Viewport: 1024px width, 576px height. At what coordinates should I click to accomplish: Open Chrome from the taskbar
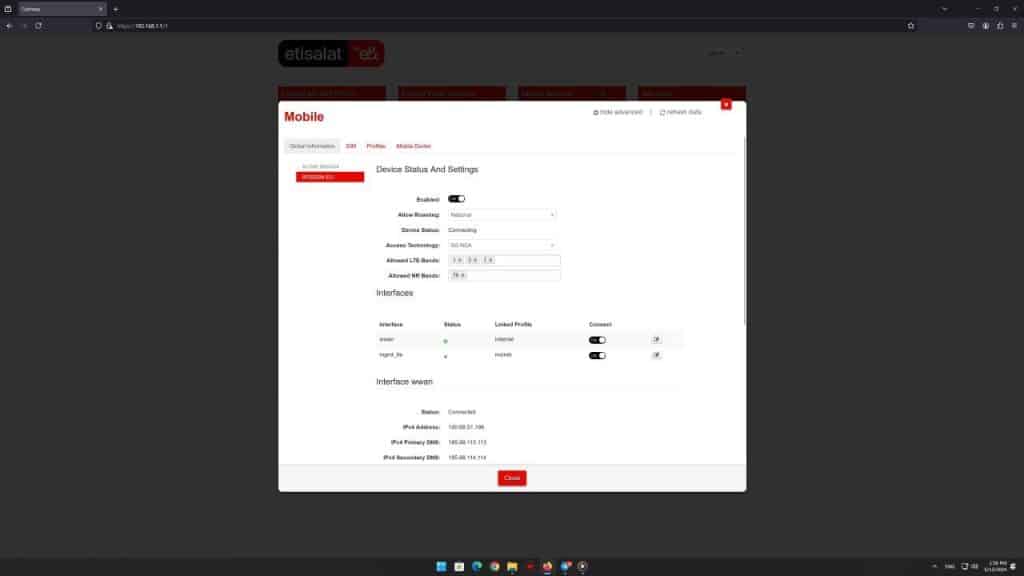click(494, 566)
